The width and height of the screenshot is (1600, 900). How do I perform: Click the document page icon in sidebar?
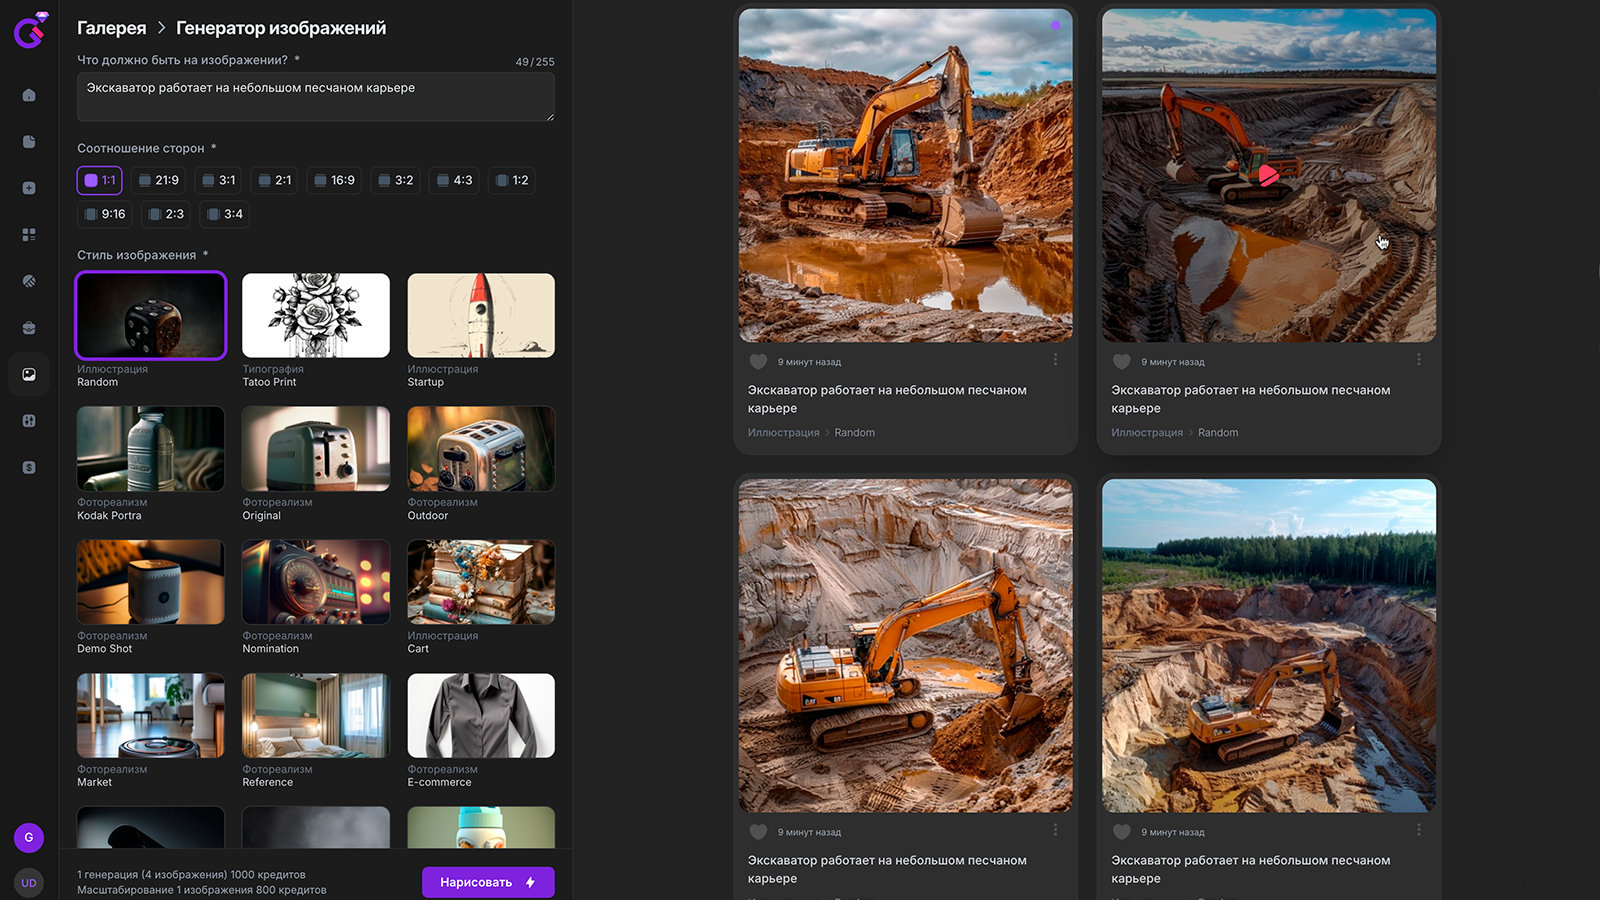coord(29,142)
